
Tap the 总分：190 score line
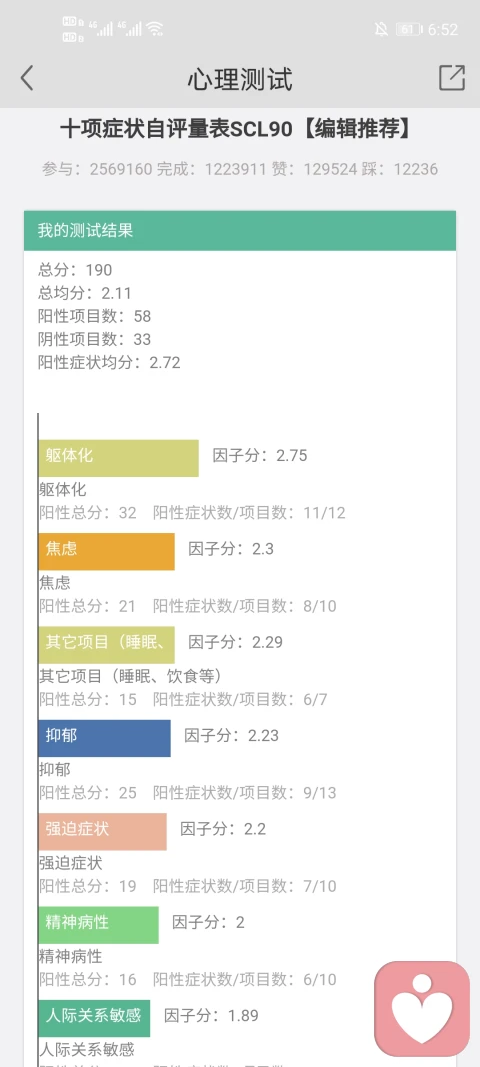point(75,270)
